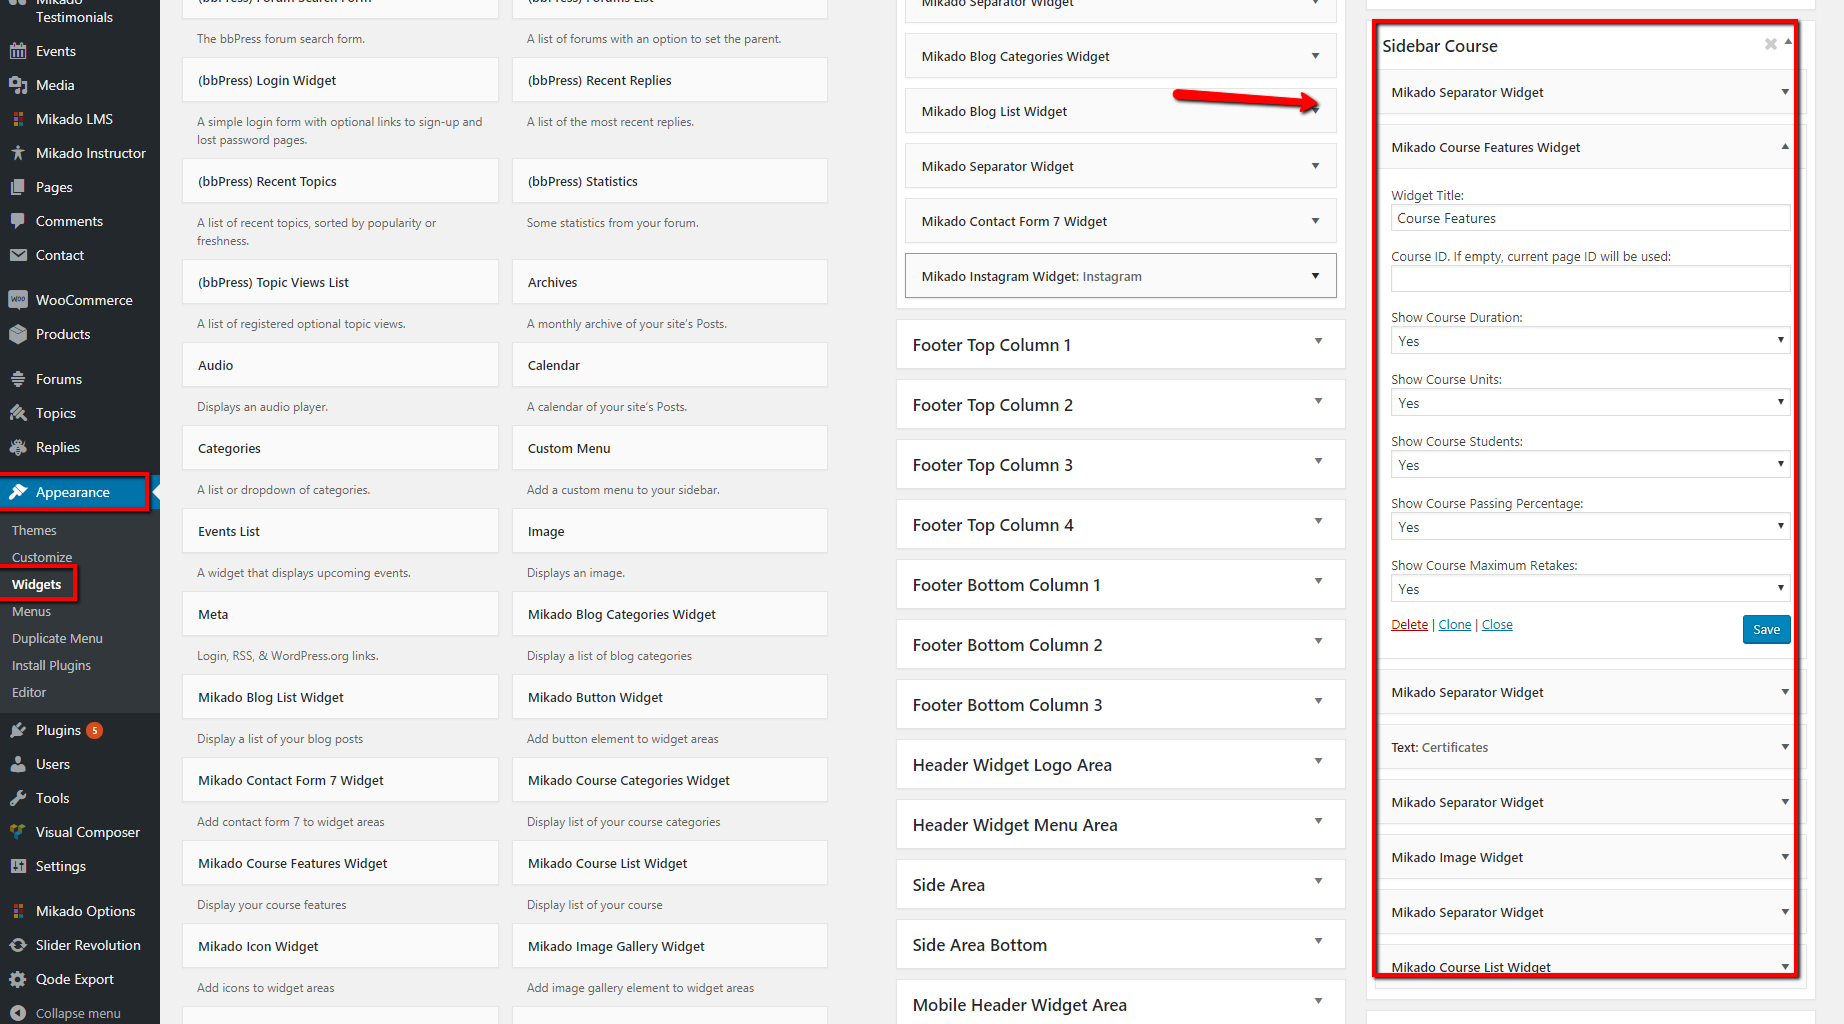Open Show Course Units dropdown
The image size is (1844, 1024).
(1590, 403)
